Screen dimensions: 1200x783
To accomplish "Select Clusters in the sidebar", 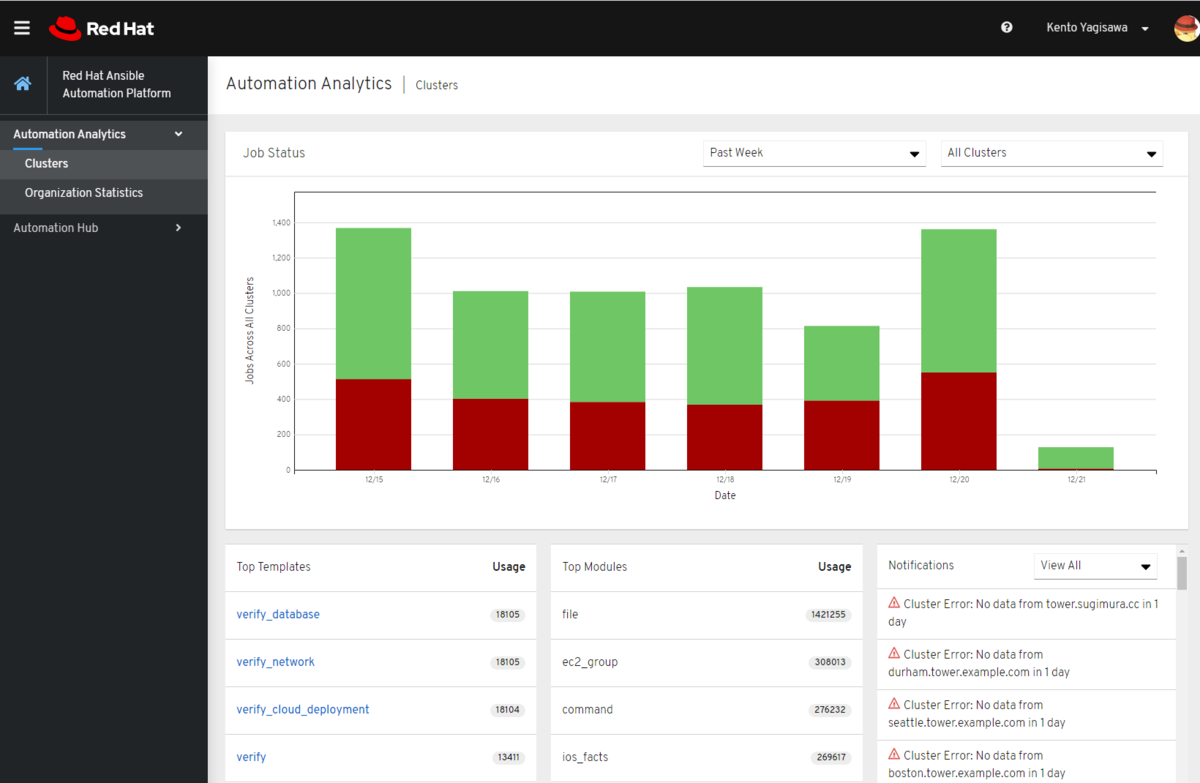I will pyautogui.click(x=104, y=163).
